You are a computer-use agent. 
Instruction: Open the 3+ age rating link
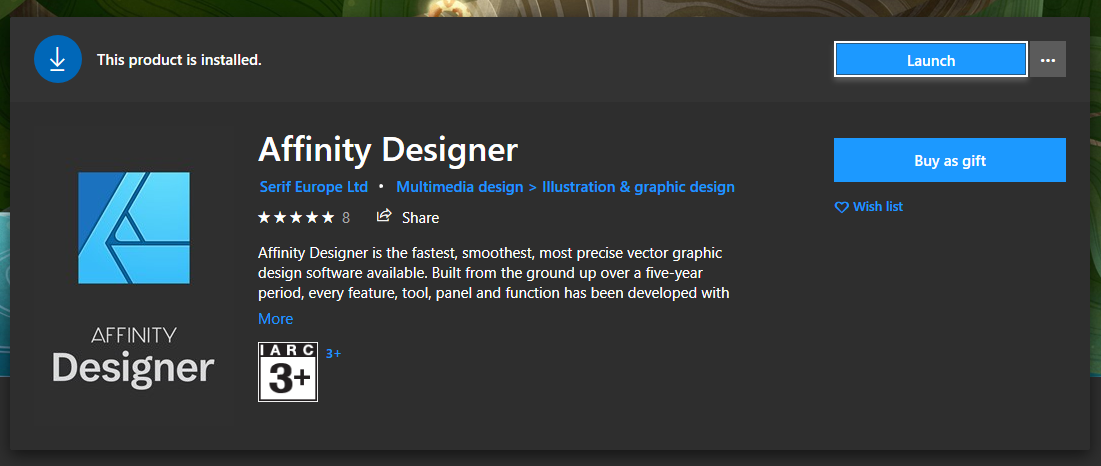334,354
